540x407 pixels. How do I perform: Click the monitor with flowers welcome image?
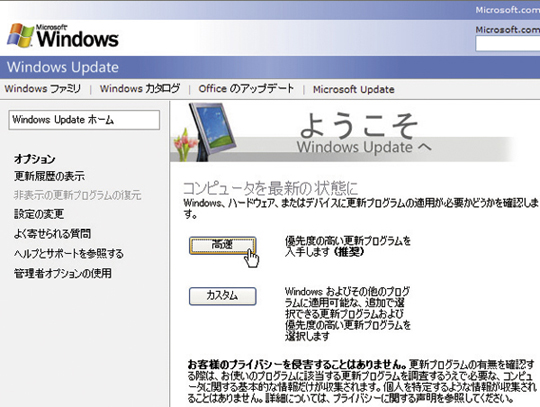pos(205,132)
